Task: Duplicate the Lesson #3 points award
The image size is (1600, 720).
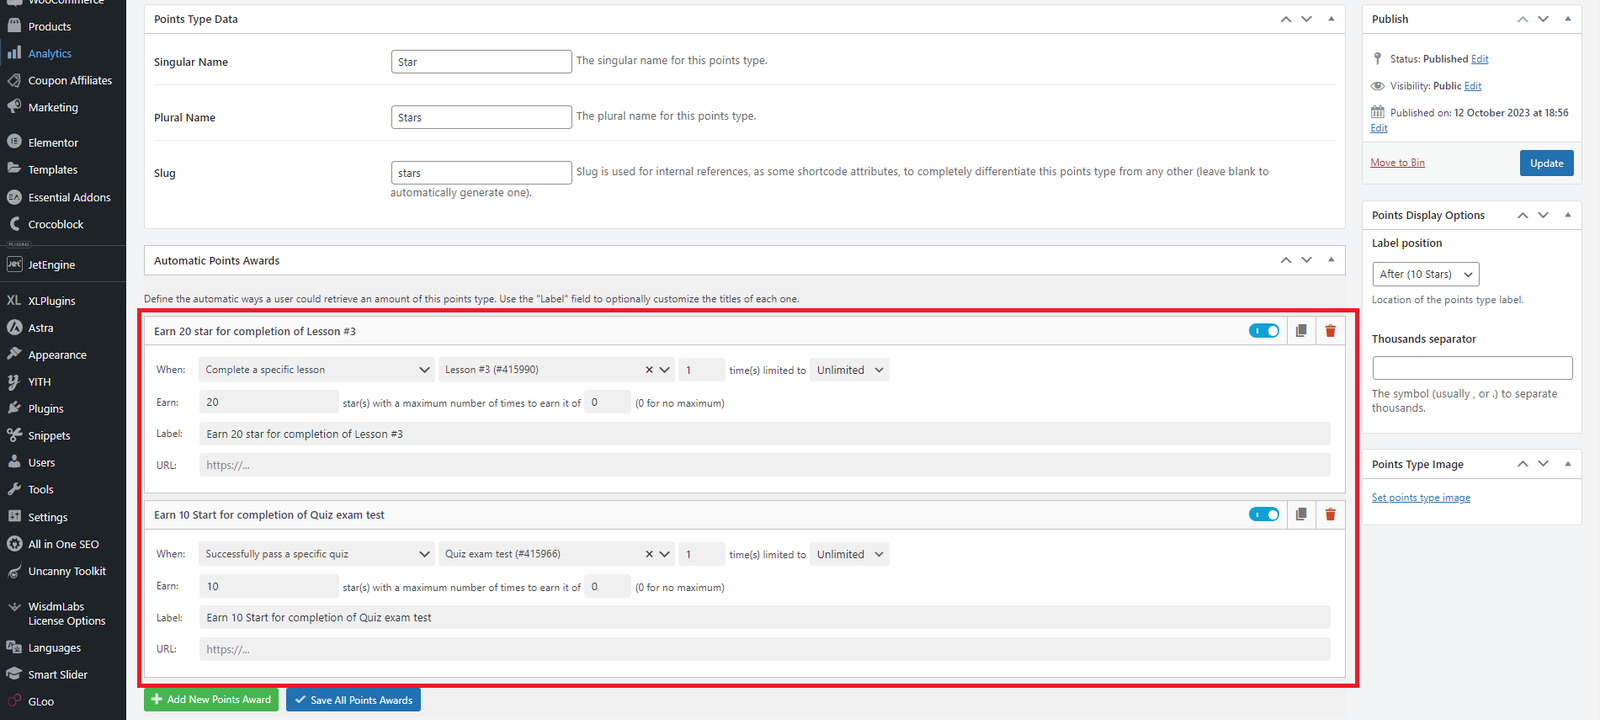Action: (1301, 331)
